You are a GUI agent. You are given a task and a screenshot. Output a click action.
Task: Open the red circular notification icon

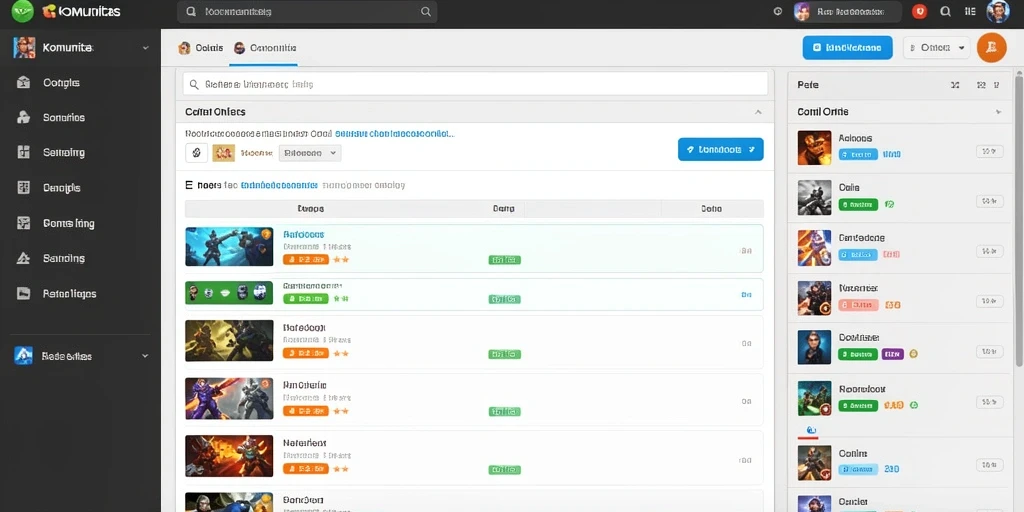(x=920, y=11)
